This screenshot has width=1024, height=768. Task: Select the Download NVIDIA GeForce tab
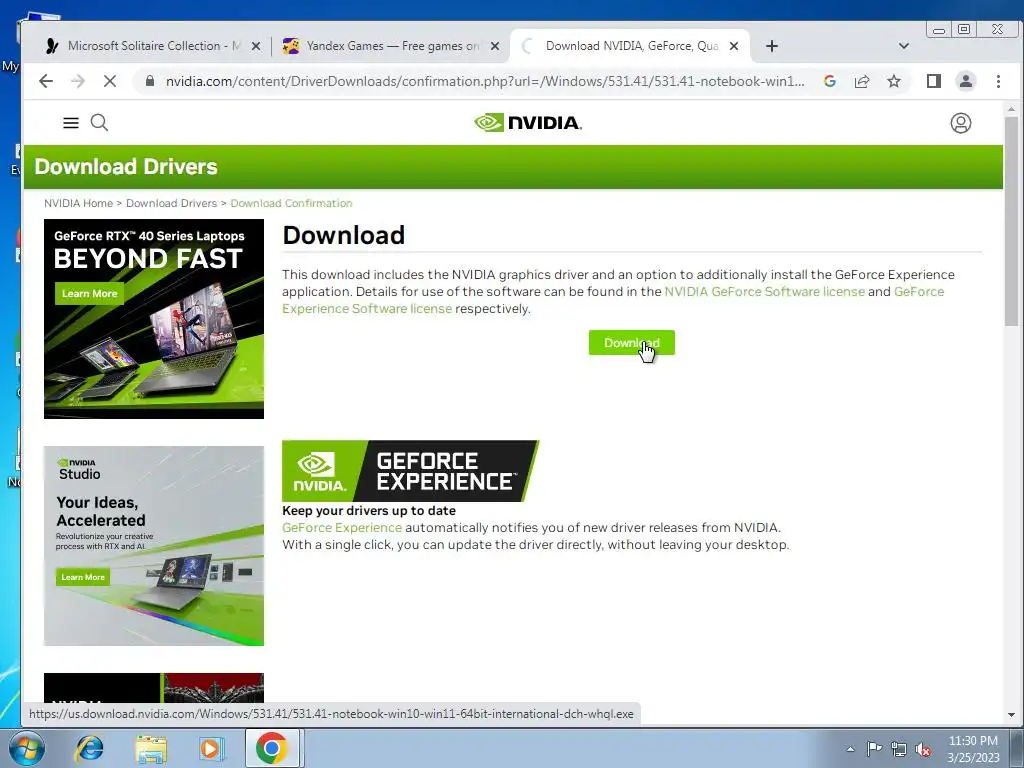click(x=631, y=46)
